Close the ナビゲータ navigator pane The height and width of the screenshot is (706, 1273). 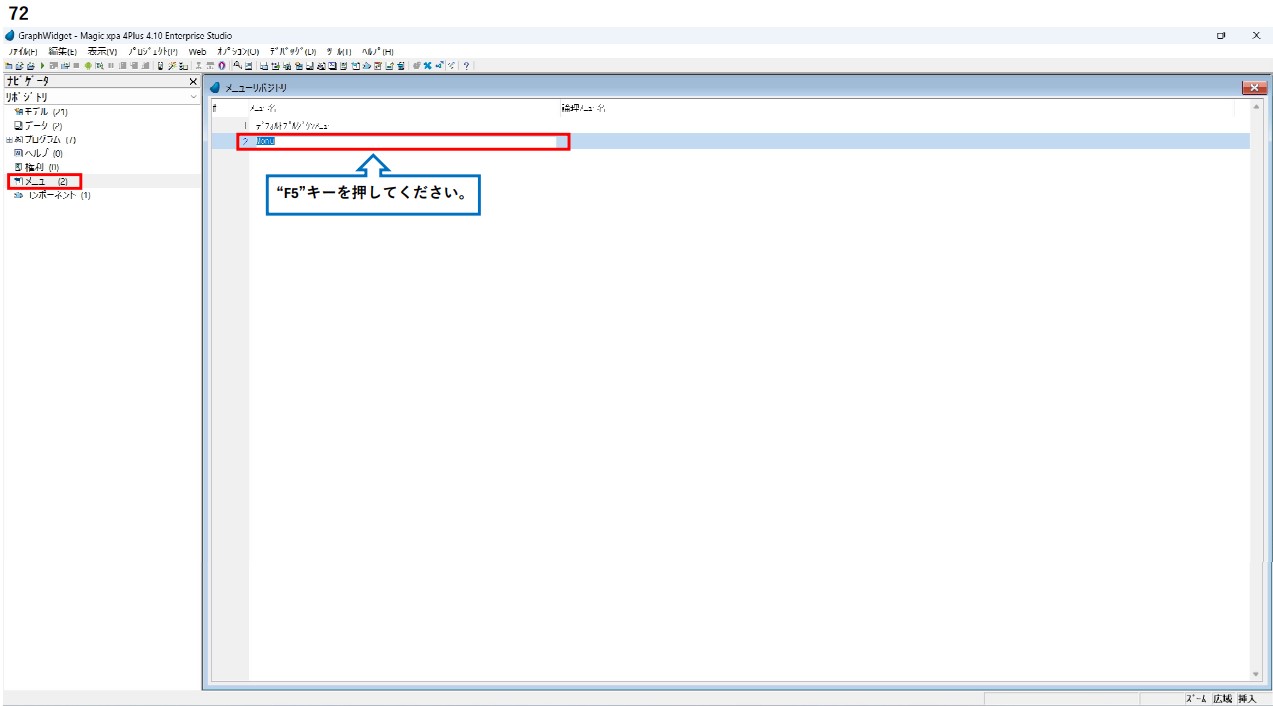click(193, 81)
